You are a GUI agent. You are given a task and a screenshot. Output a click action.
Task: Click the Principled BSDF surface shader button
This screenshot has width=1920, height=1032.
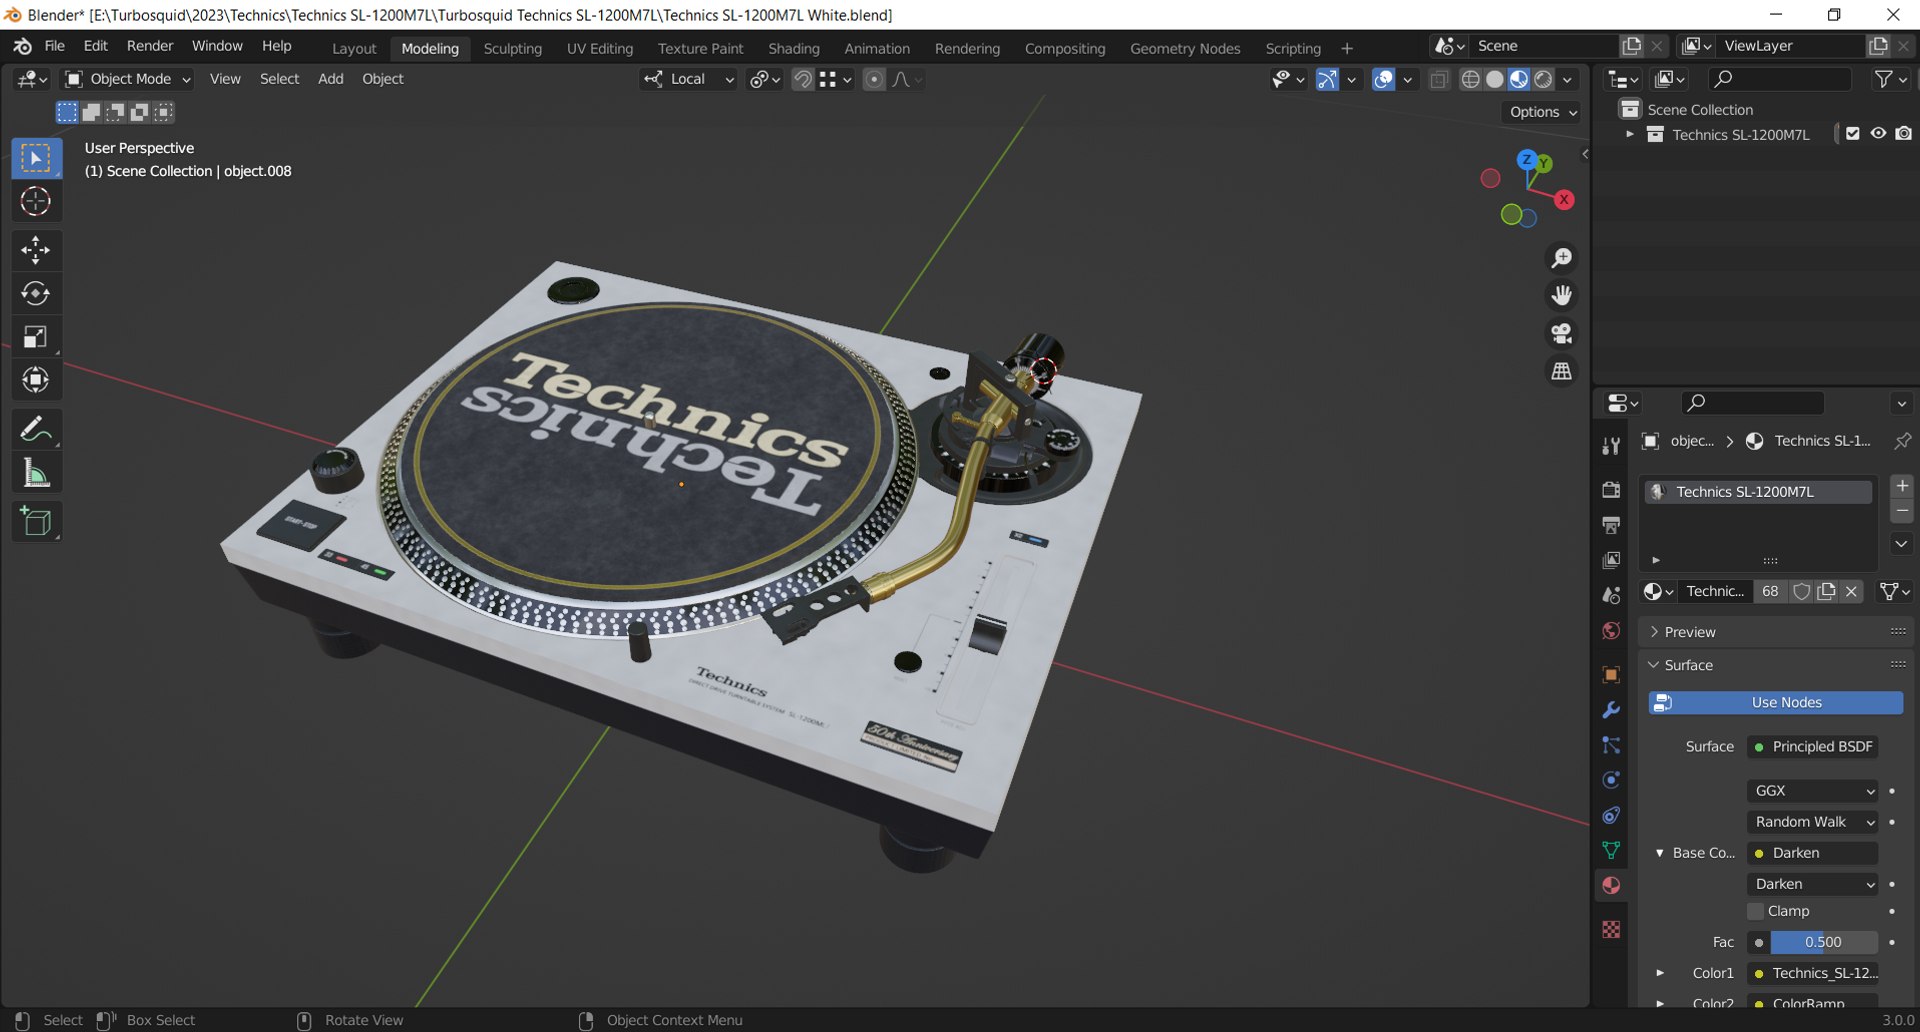(x=1813, y=747)
